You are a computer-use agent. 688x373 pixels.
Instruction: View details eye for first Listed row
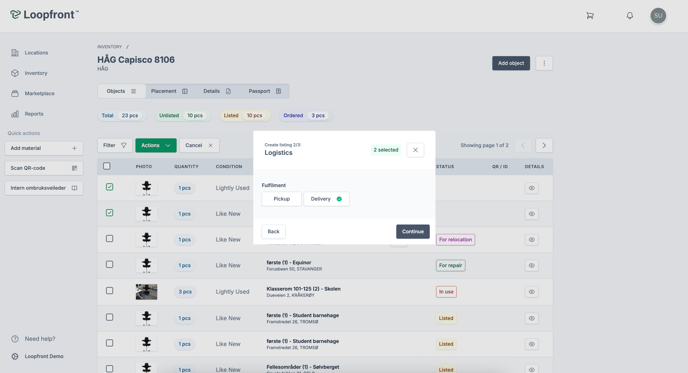(531, 319)
